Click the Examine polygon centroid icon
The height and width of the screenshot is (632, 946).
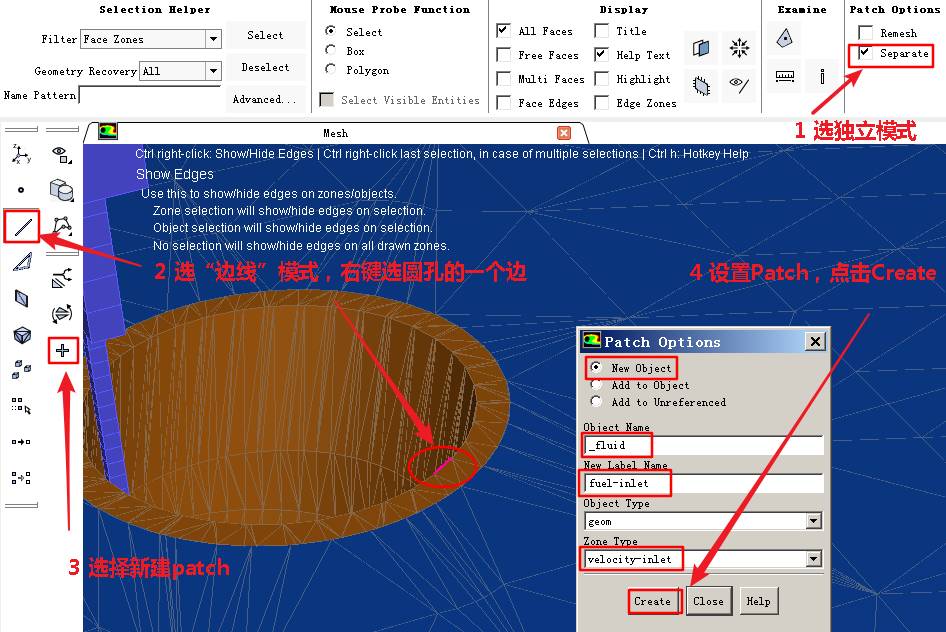pyautogui.click(x=784, y=39)
